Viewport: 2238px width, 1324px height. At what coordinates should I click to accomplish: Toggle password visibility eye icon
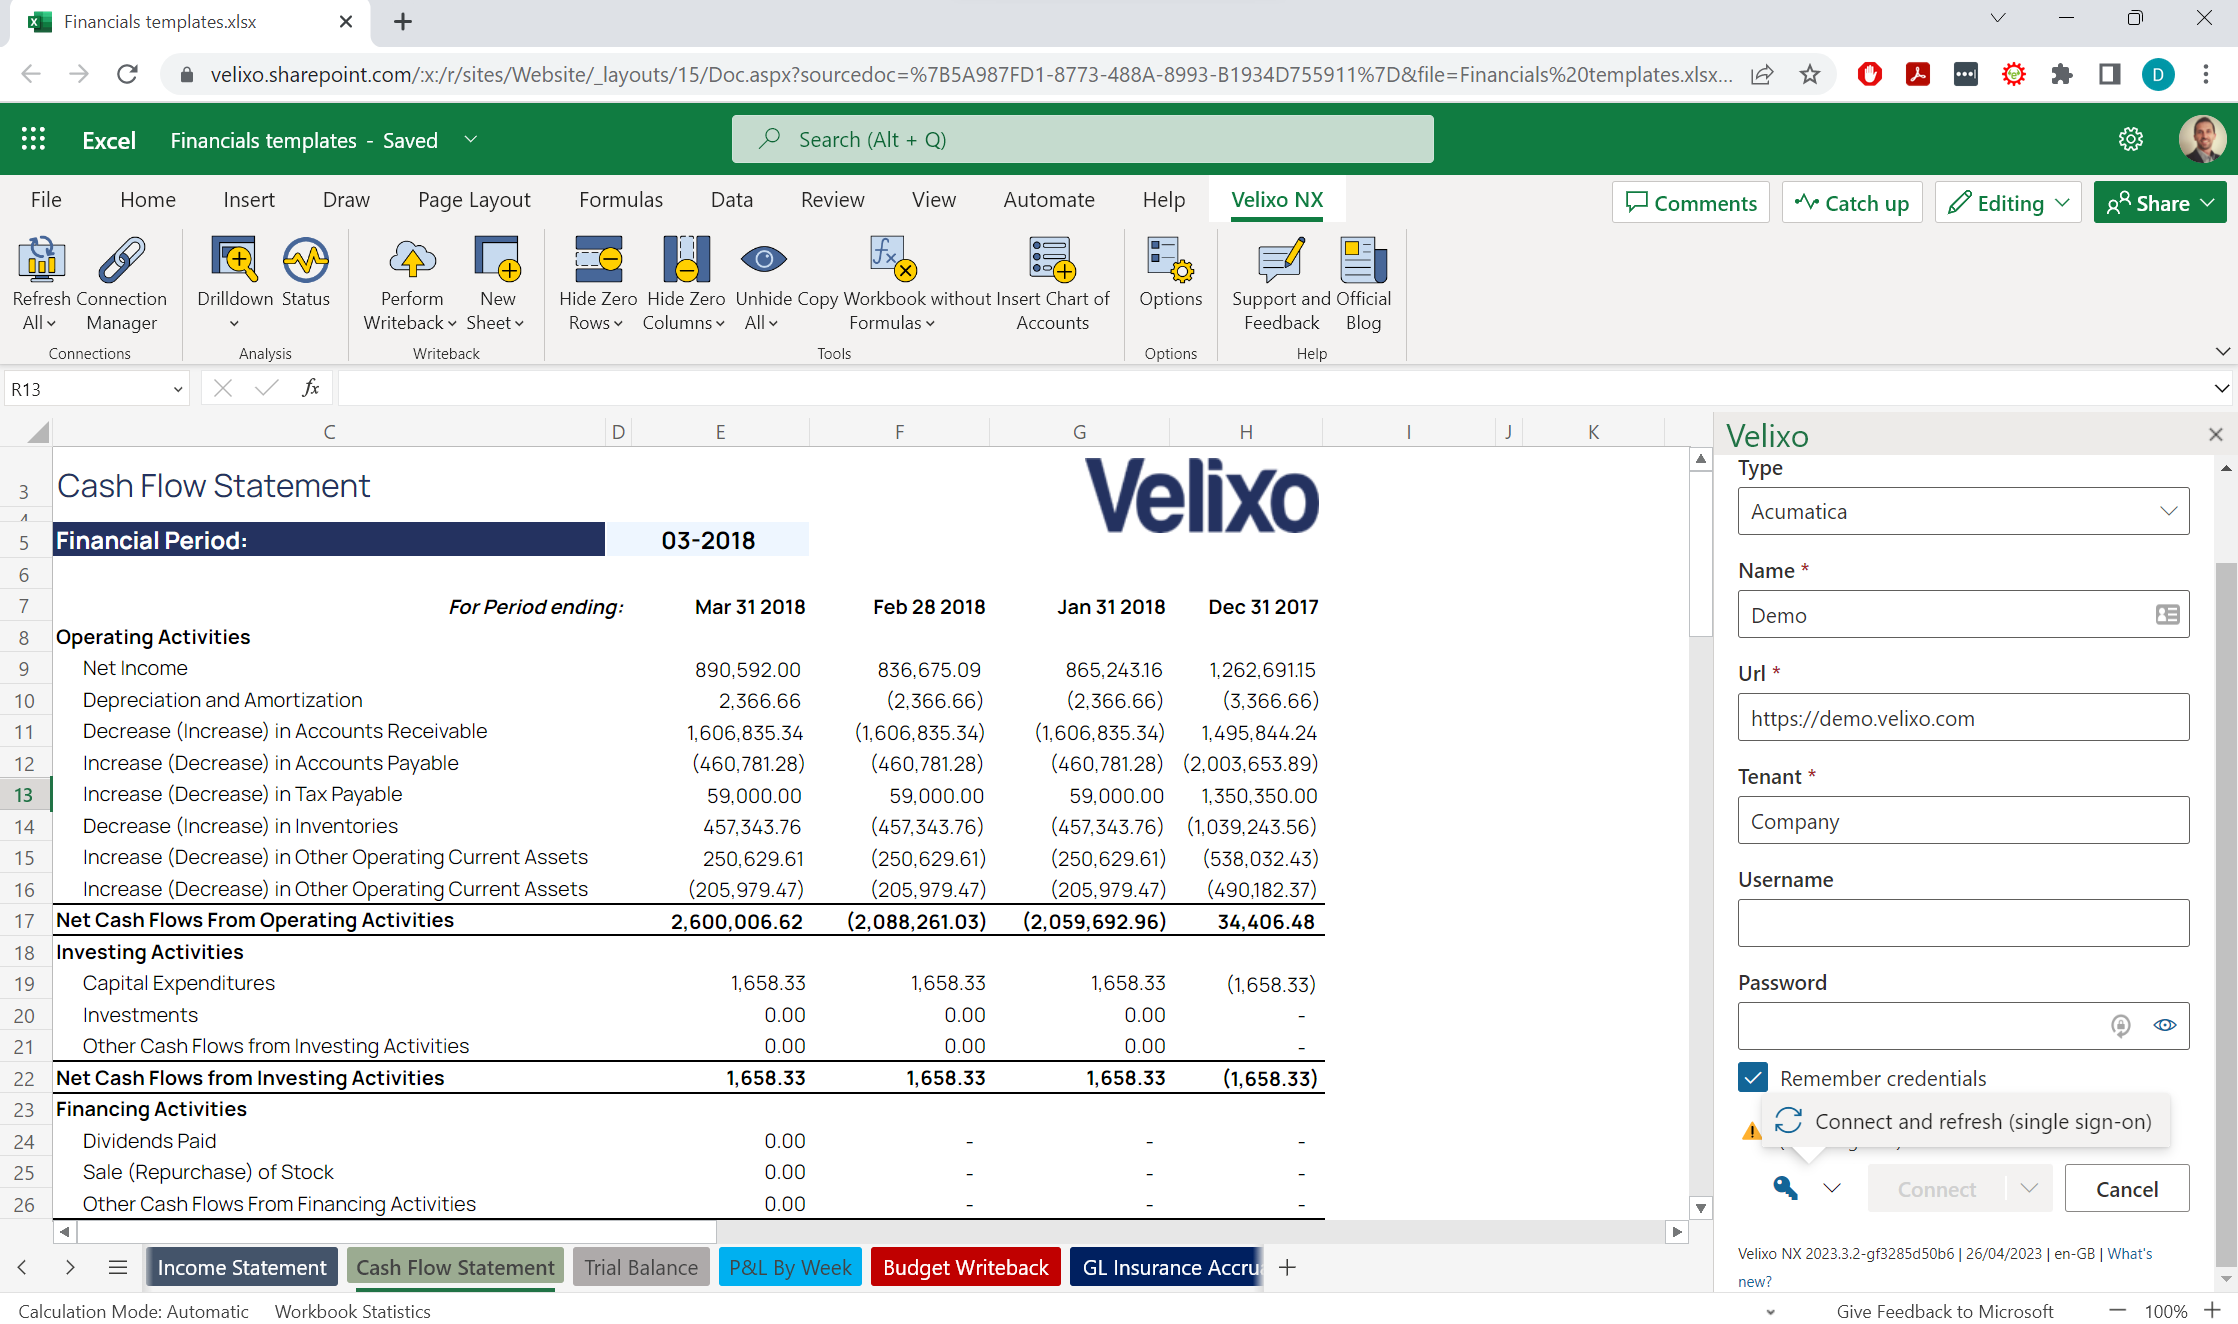(x=2165, y=1025)
